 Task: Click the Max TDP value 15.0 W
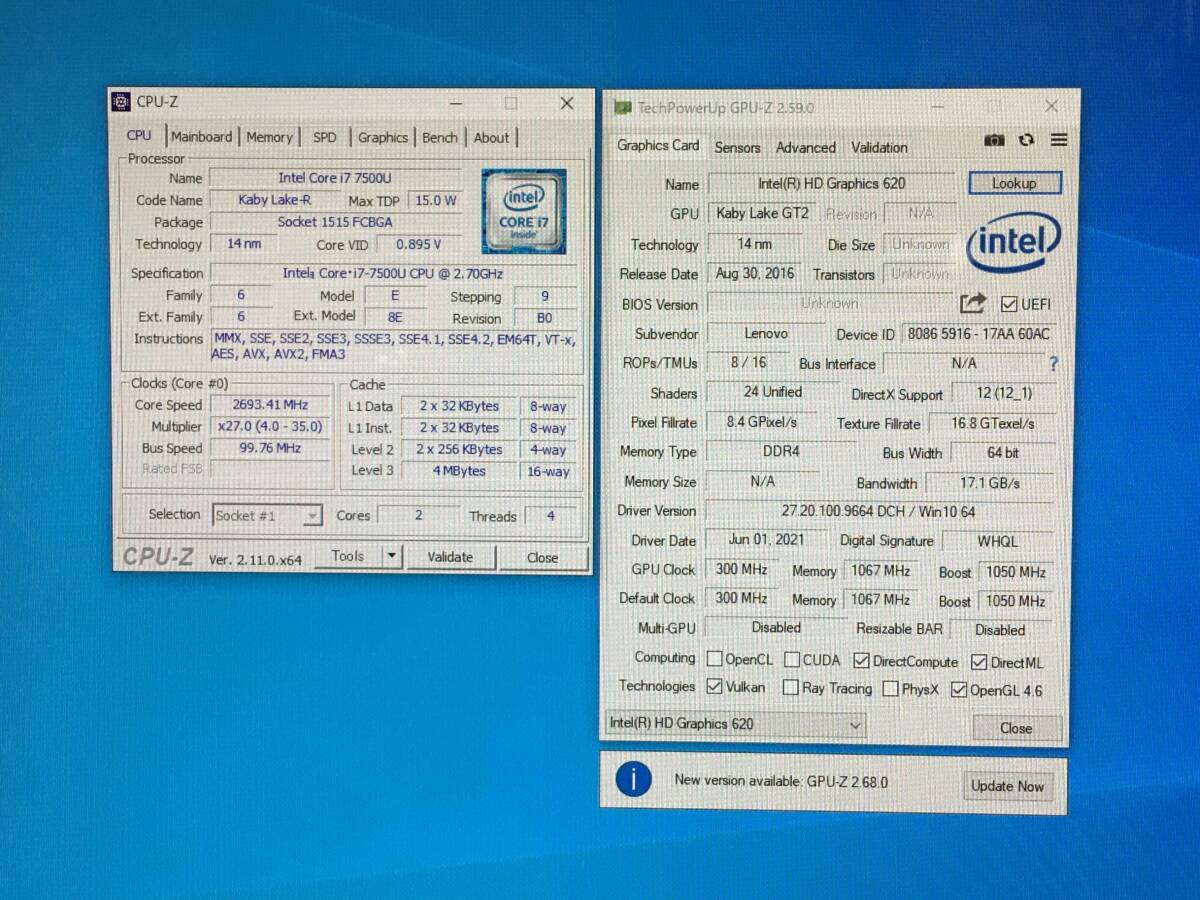(435, 200)
